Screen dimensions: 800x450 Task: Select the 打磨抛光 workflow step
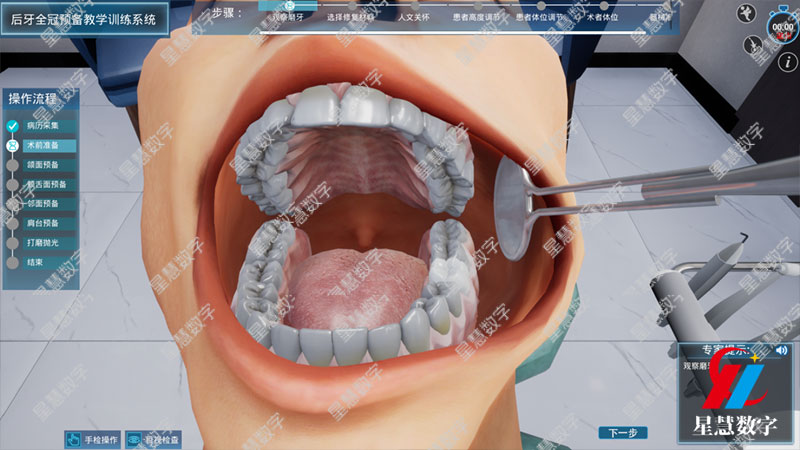pyautogui.click(x=44, y=242)
